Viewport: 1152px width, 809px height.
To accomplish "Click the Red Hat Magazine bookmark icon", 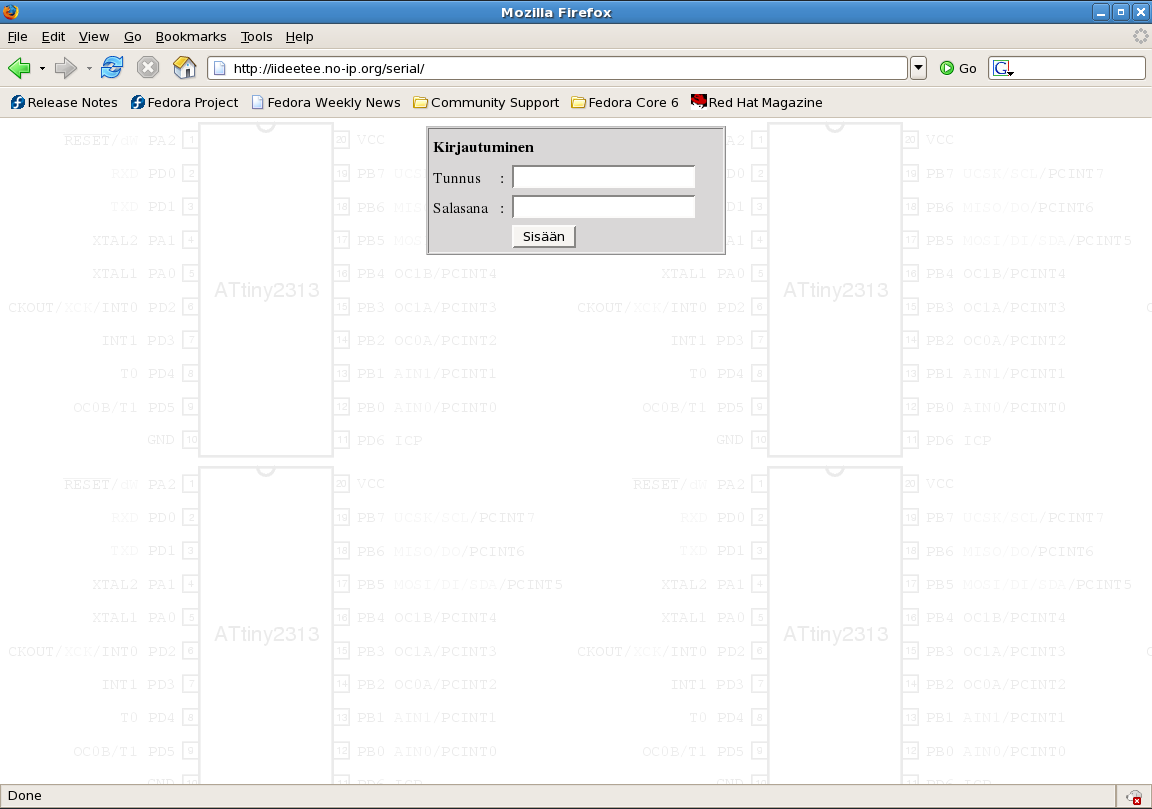I will click(697, 102).
